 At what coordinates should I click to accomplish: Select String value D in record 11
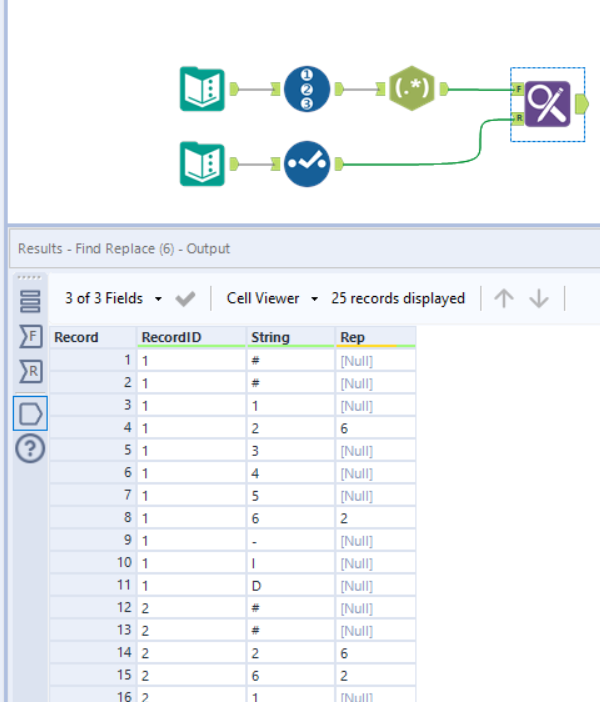[291, 586]
